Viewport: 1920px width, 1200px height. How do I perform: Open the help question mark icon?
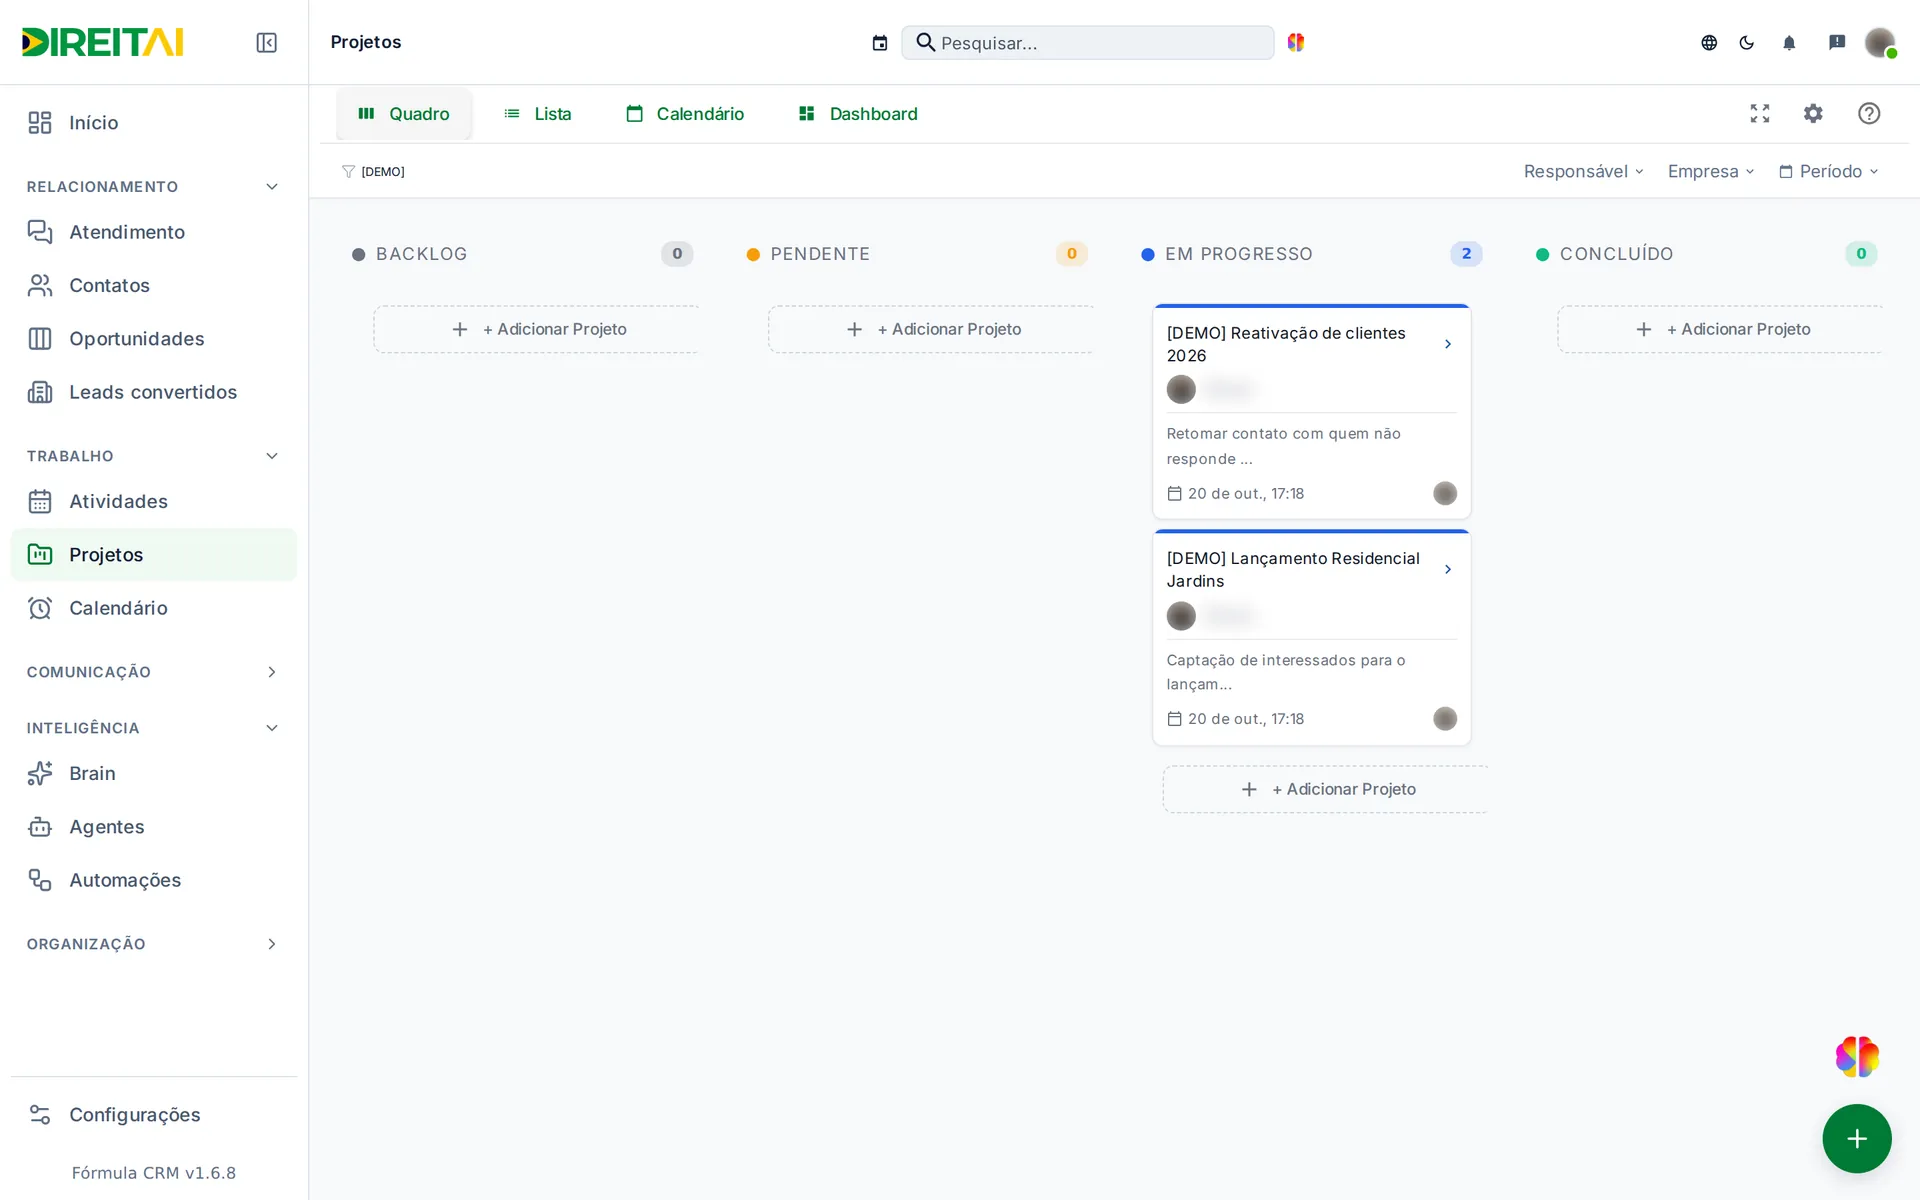[x=1869, y=113]
